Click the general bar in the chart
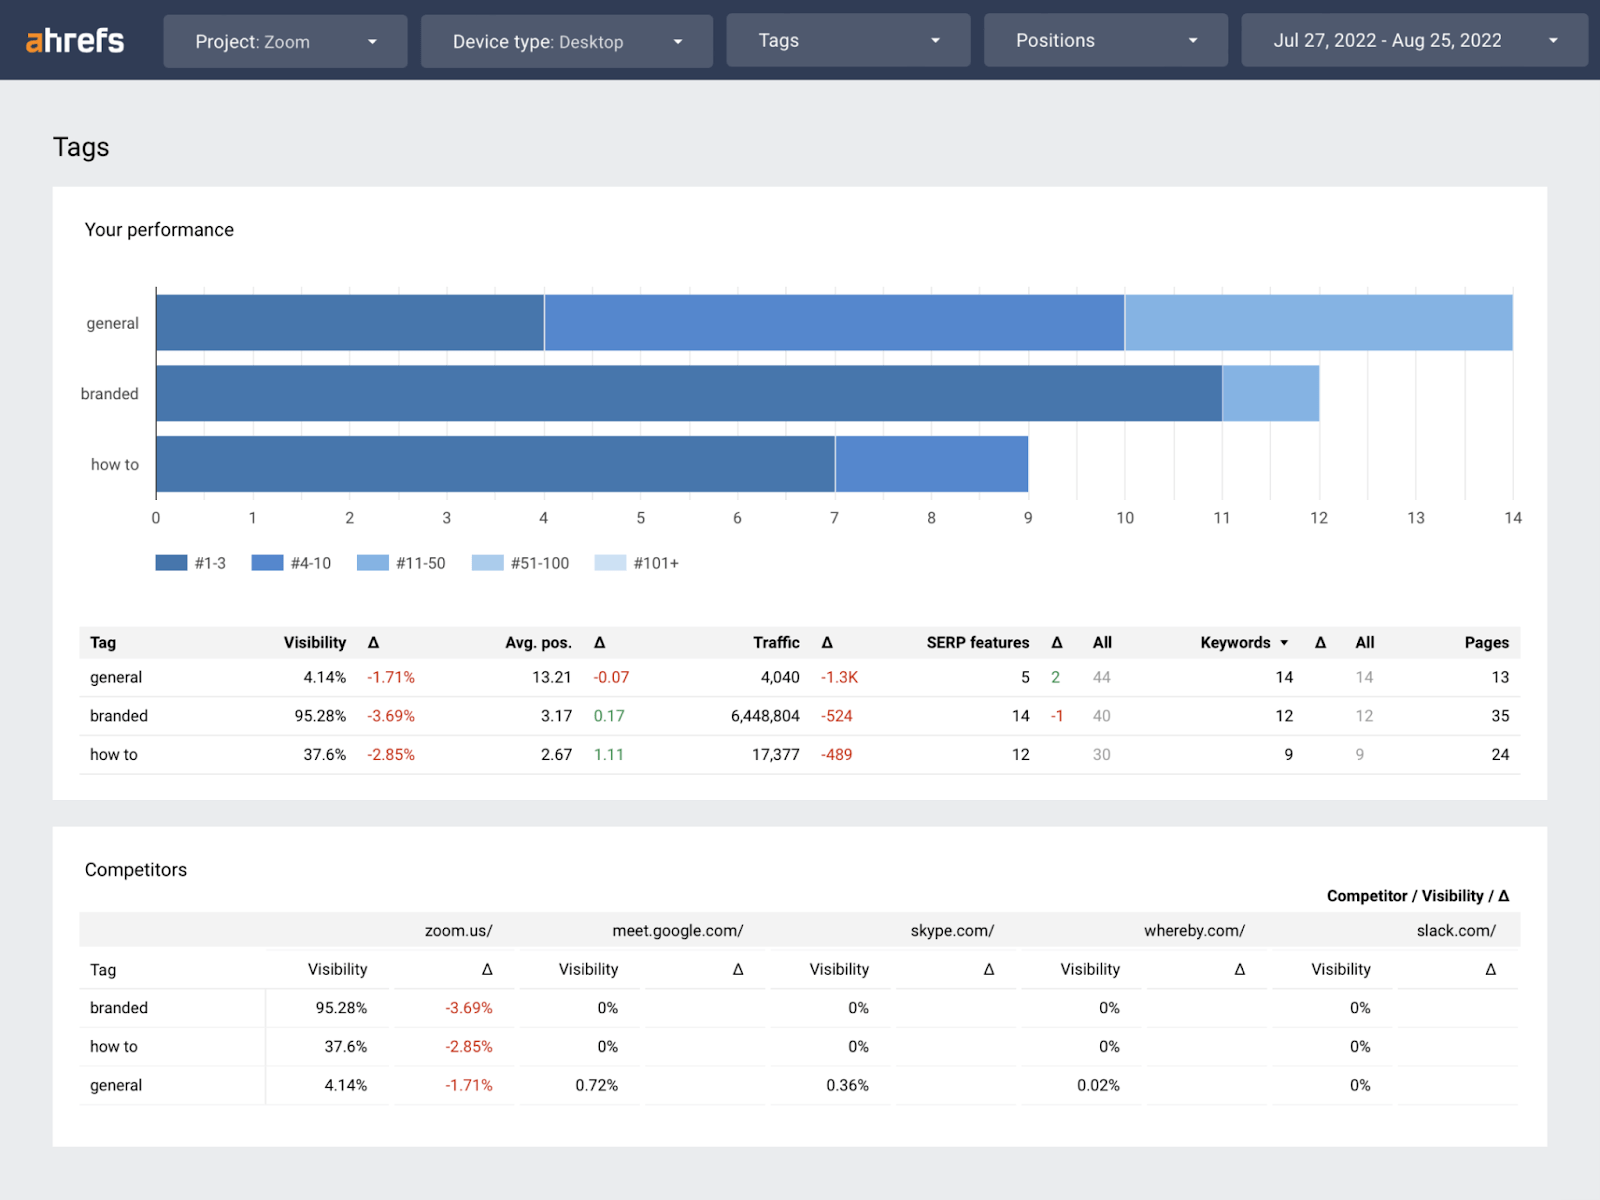The height and width of the screenshot is (1200, 1600). click(x=700, y=322)
